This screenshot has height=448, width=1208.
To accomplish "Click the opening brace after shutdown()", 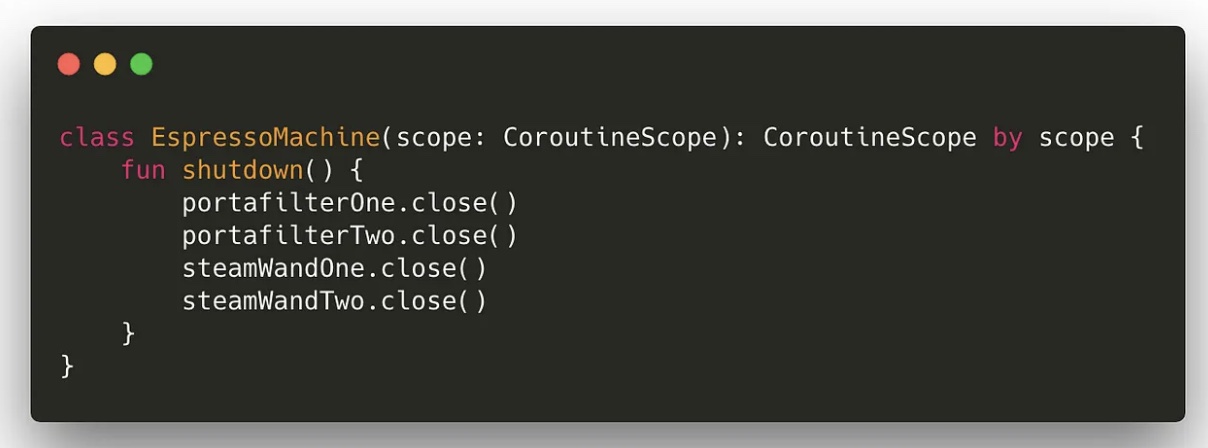I will 358,170.
